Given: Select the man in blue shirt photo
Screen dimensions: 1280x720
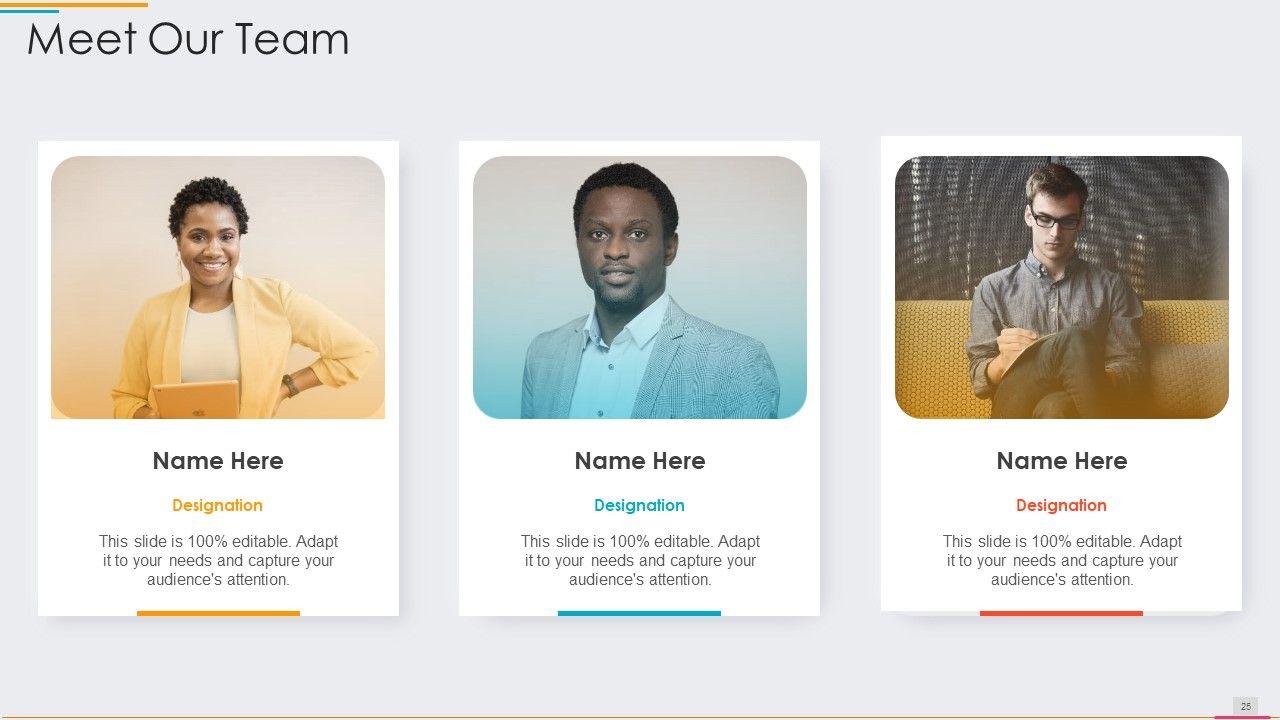Looking at the screenshot, I should (x=640, y=287).
